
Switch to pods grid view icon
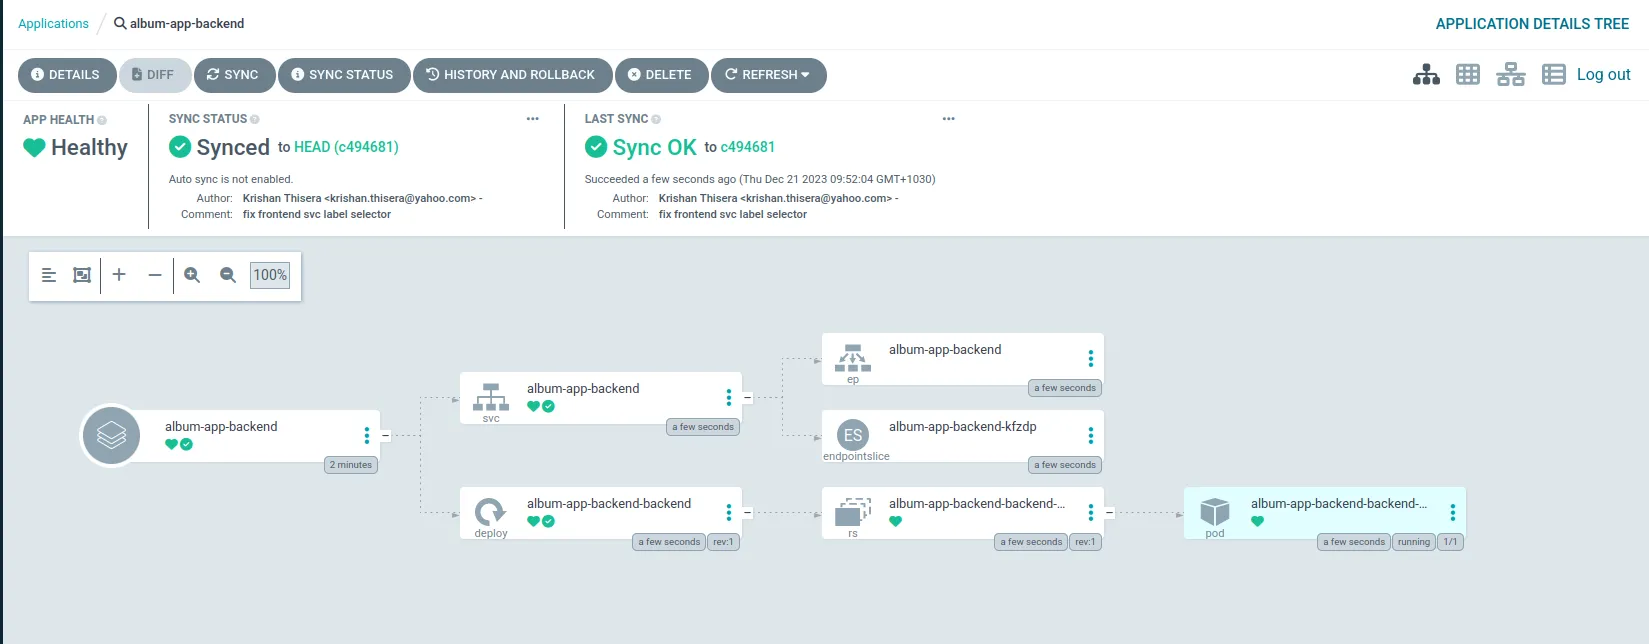[1468, 75]
